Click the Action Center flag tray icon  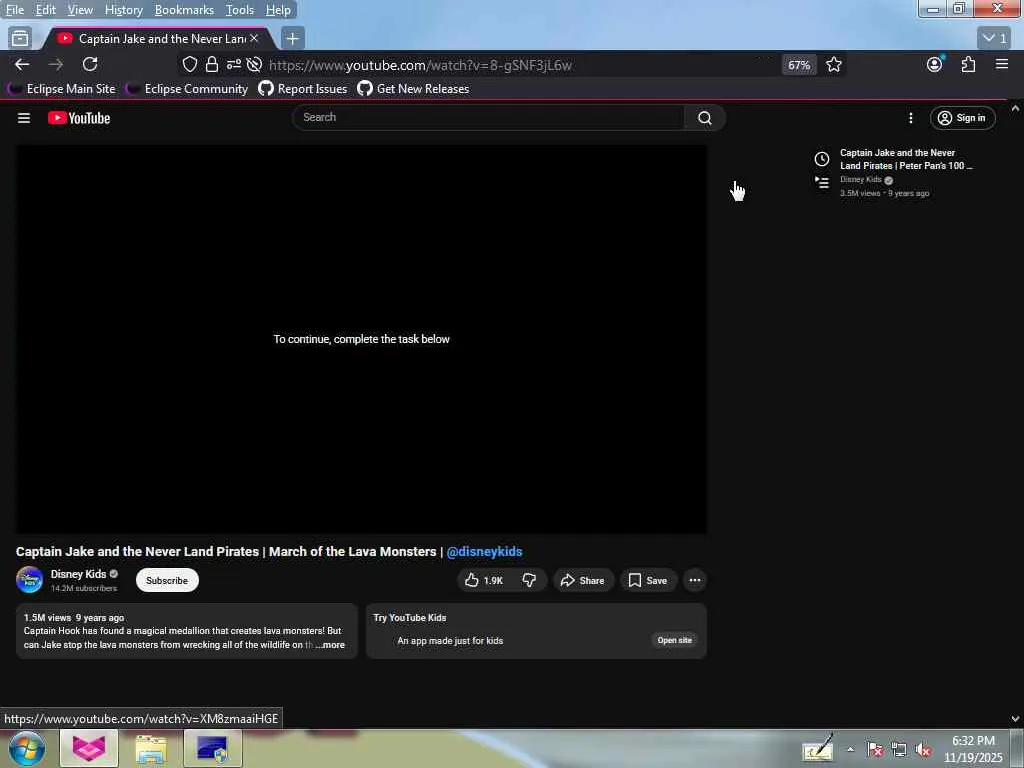[x=875, y=750]
